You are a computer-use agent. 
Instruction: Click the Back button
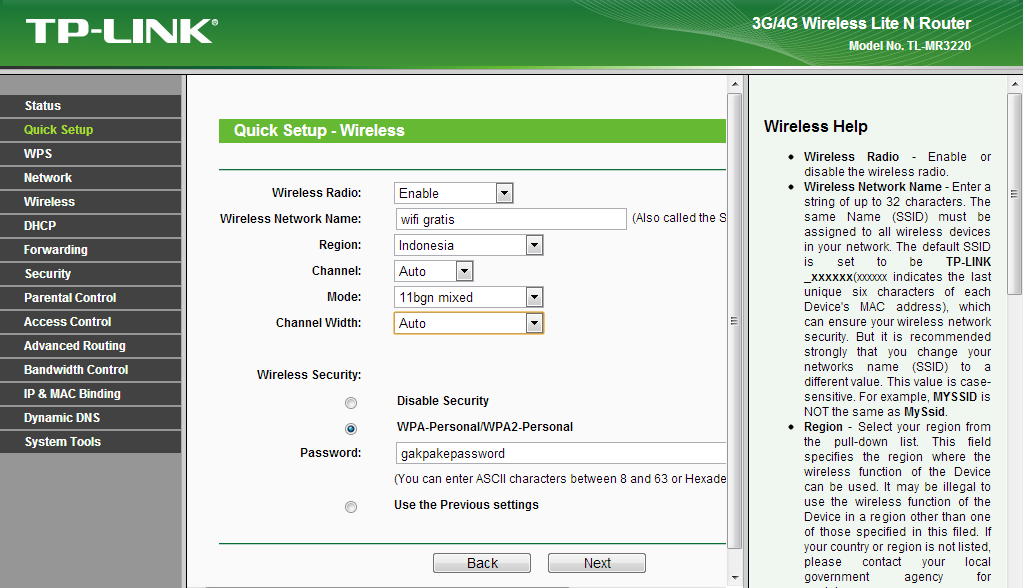point(482,562)
